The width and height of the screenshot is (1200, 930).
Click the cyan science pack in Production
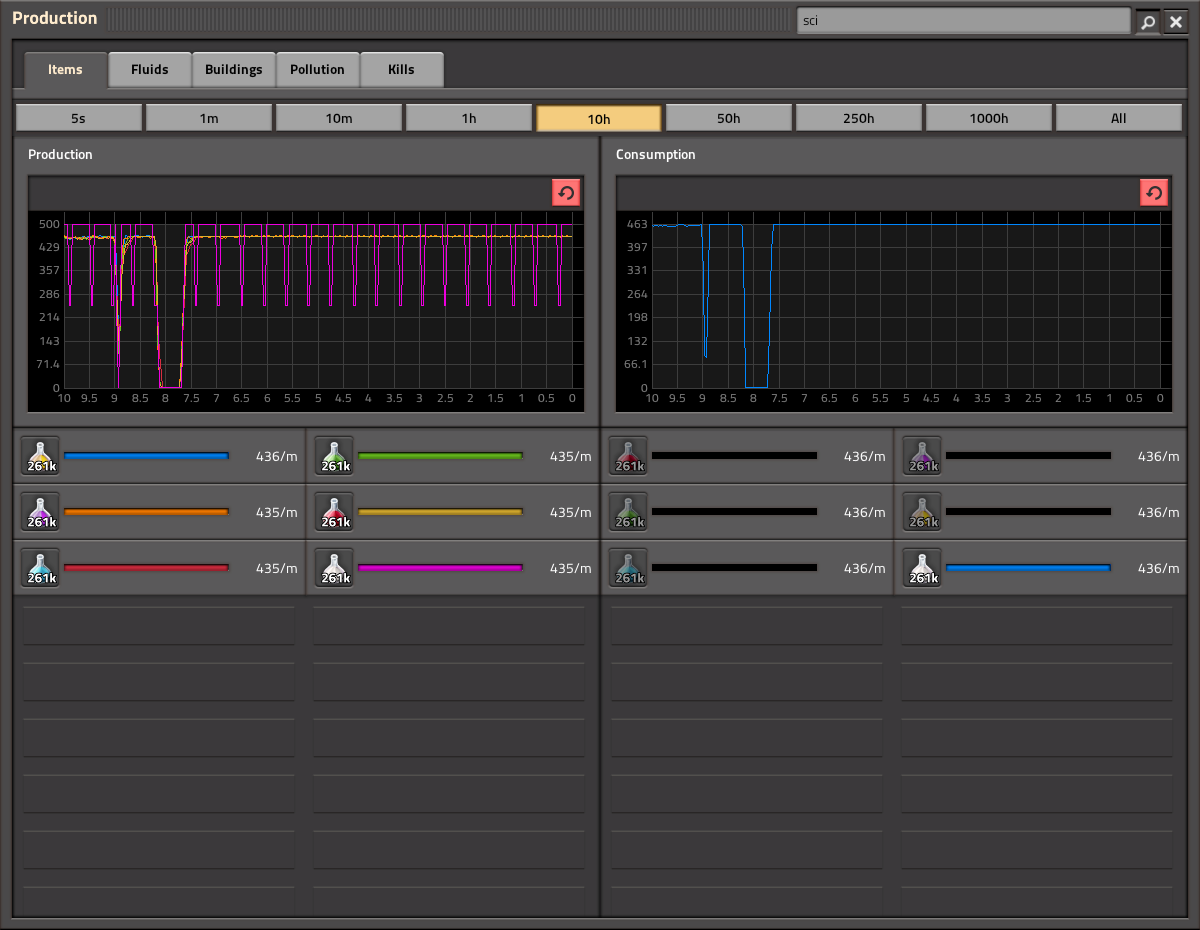(41, 568)
